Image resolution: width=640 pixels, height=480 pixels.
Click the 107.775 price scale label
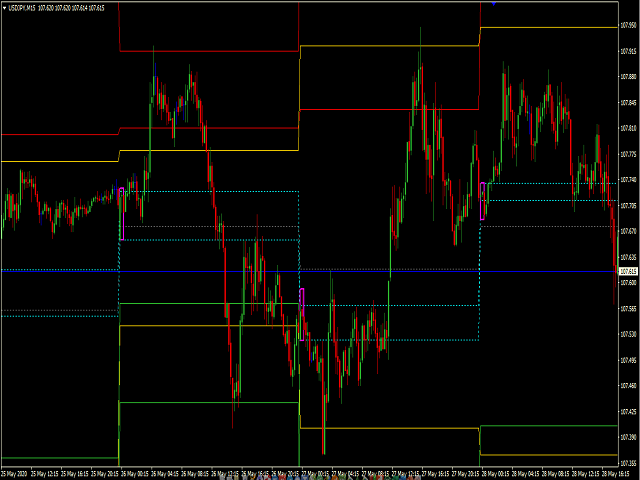[628, 154]
